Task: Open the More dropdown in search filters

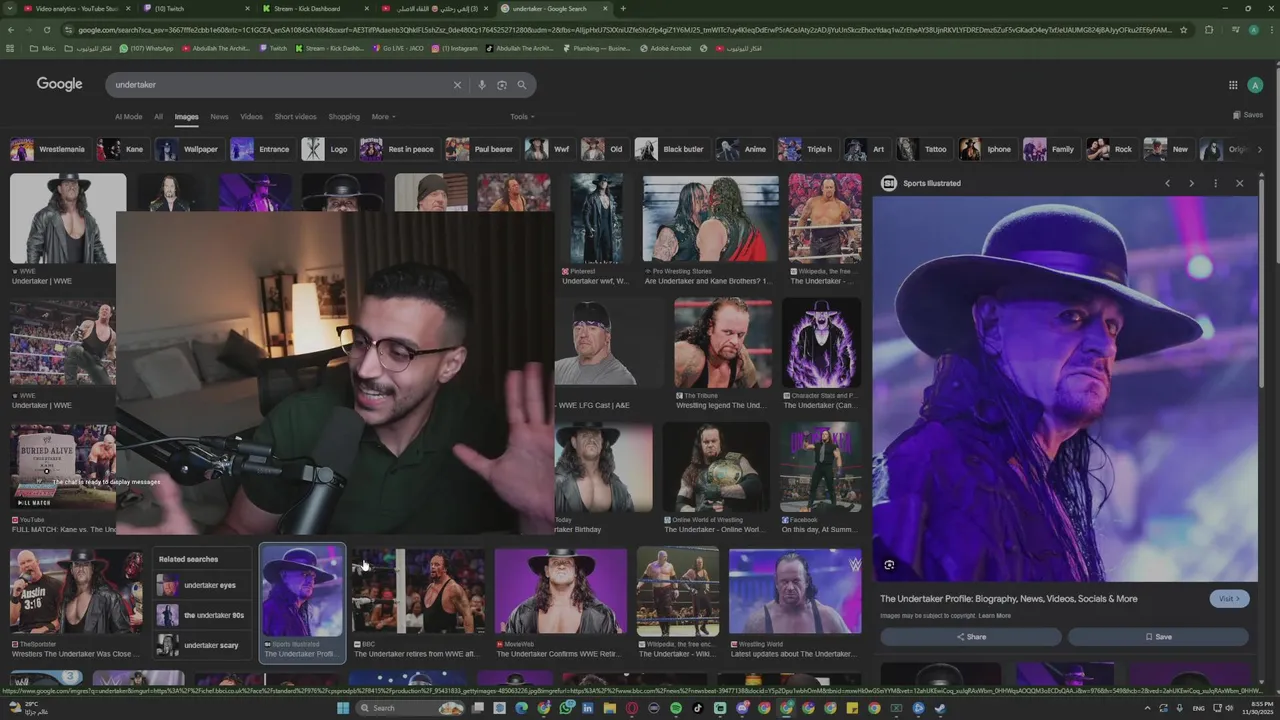Action: 383,117
